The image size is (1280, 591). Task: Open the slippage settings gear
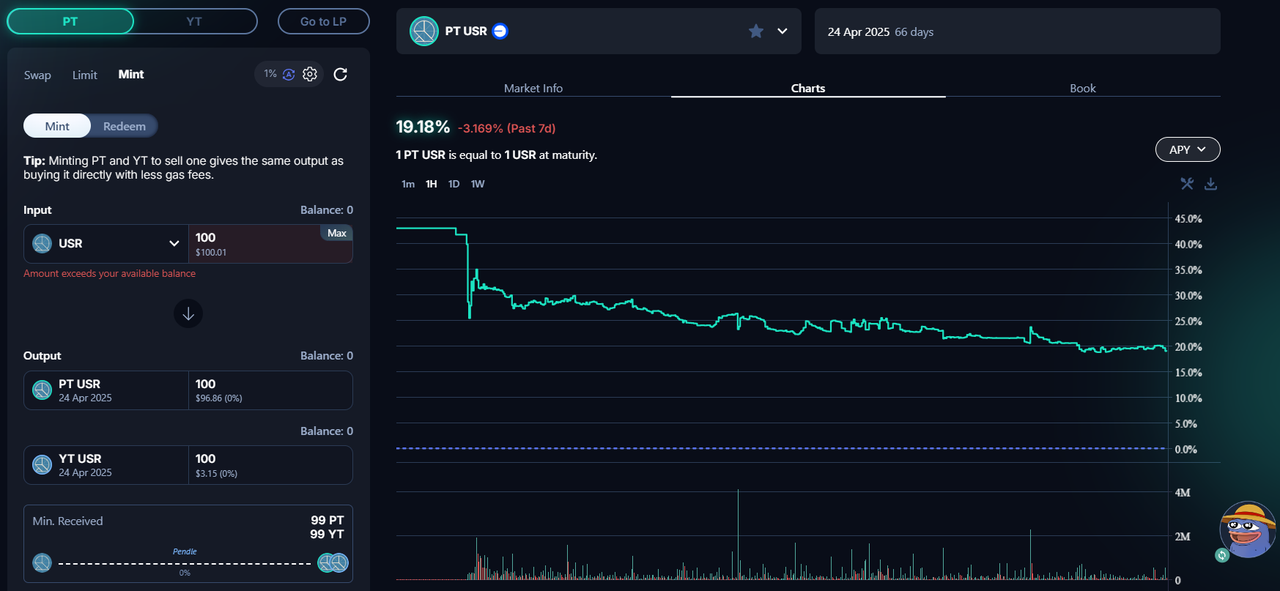pos(310,74)
